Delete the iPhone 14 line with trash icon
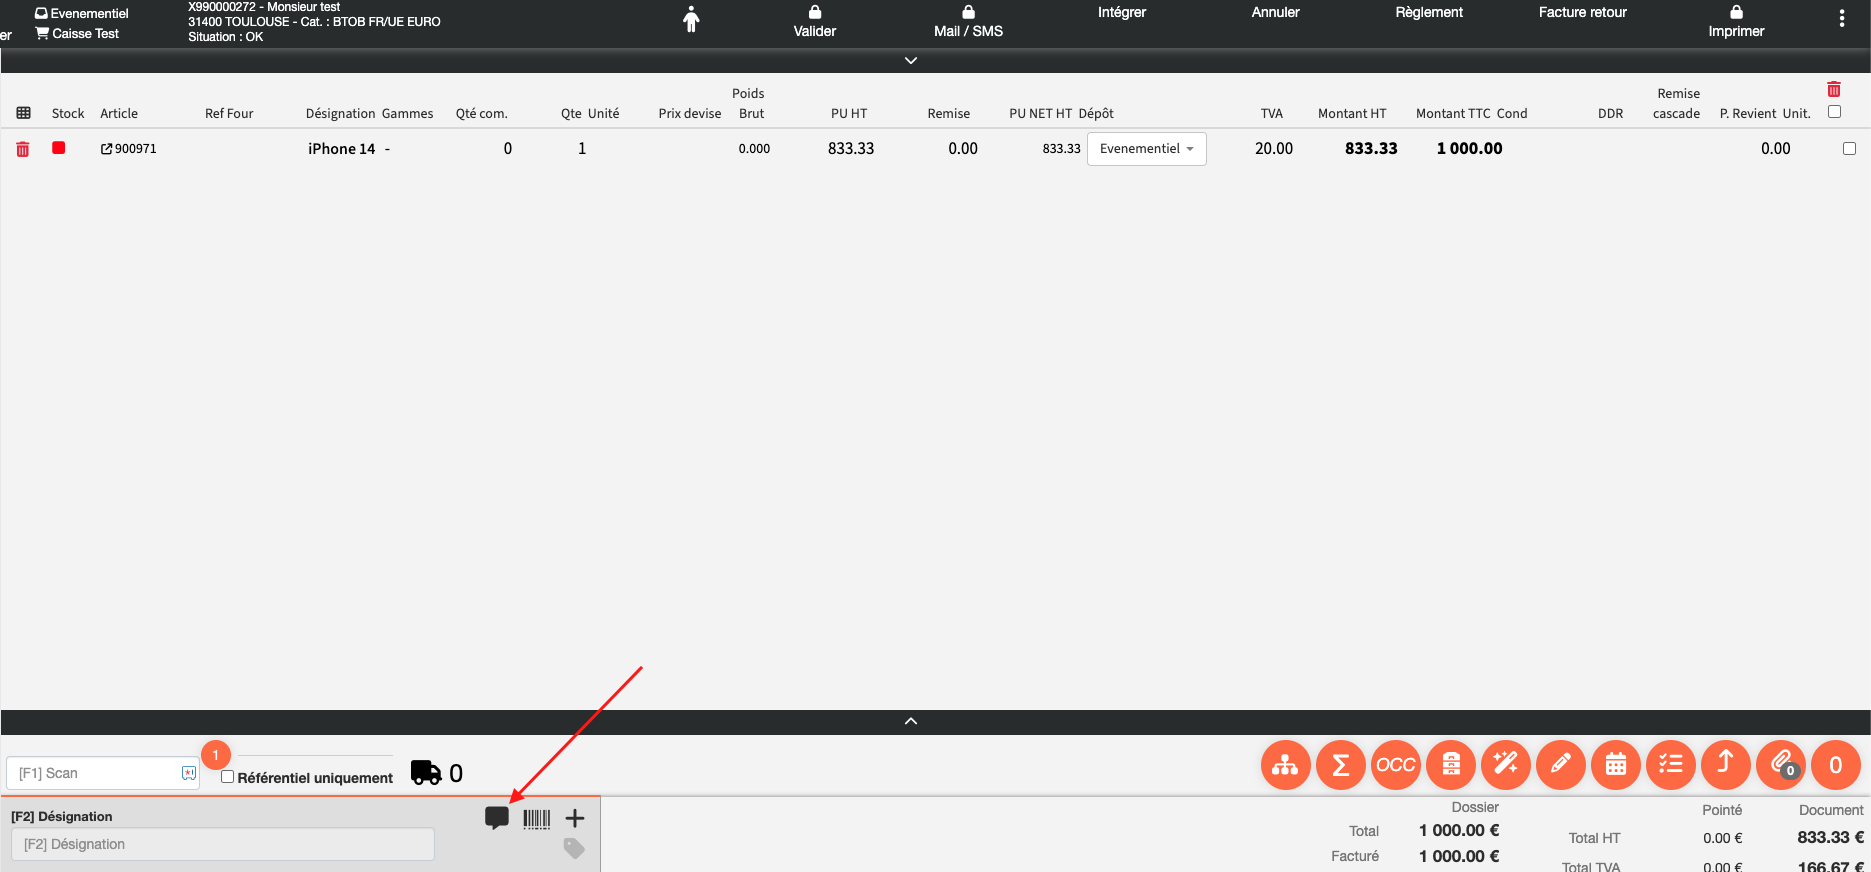The image size is (1871, 872). [x=23, y=149]
